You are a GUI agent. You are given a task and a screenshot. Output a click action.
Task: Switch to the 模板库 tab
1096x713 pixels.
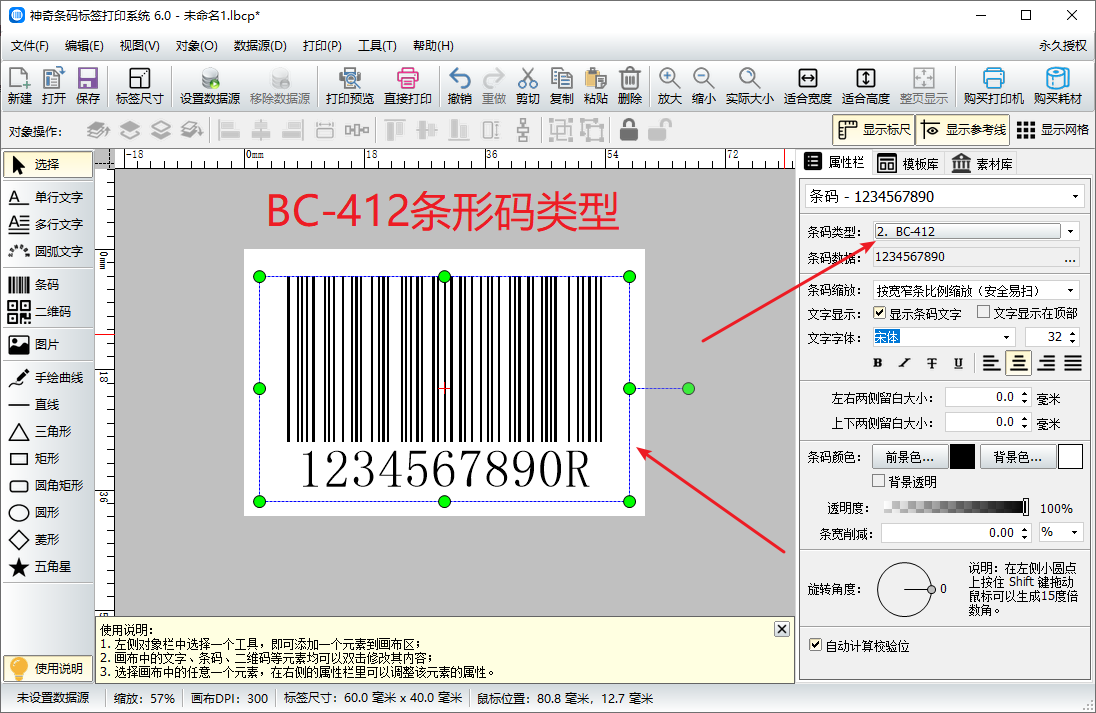(x=908, y=164)
